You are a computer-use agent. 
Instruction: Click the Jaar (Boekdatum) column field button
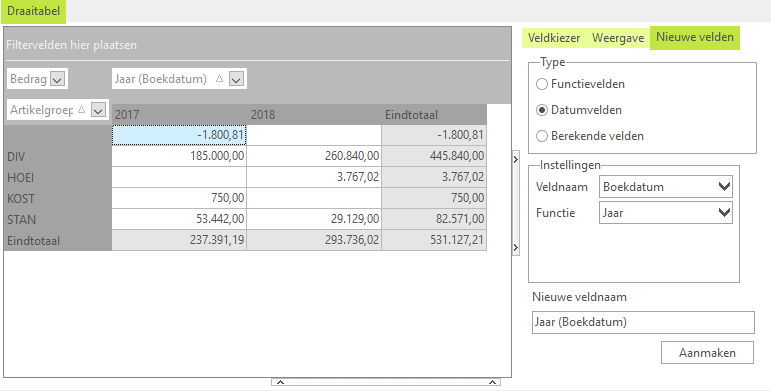pos(179,79)
